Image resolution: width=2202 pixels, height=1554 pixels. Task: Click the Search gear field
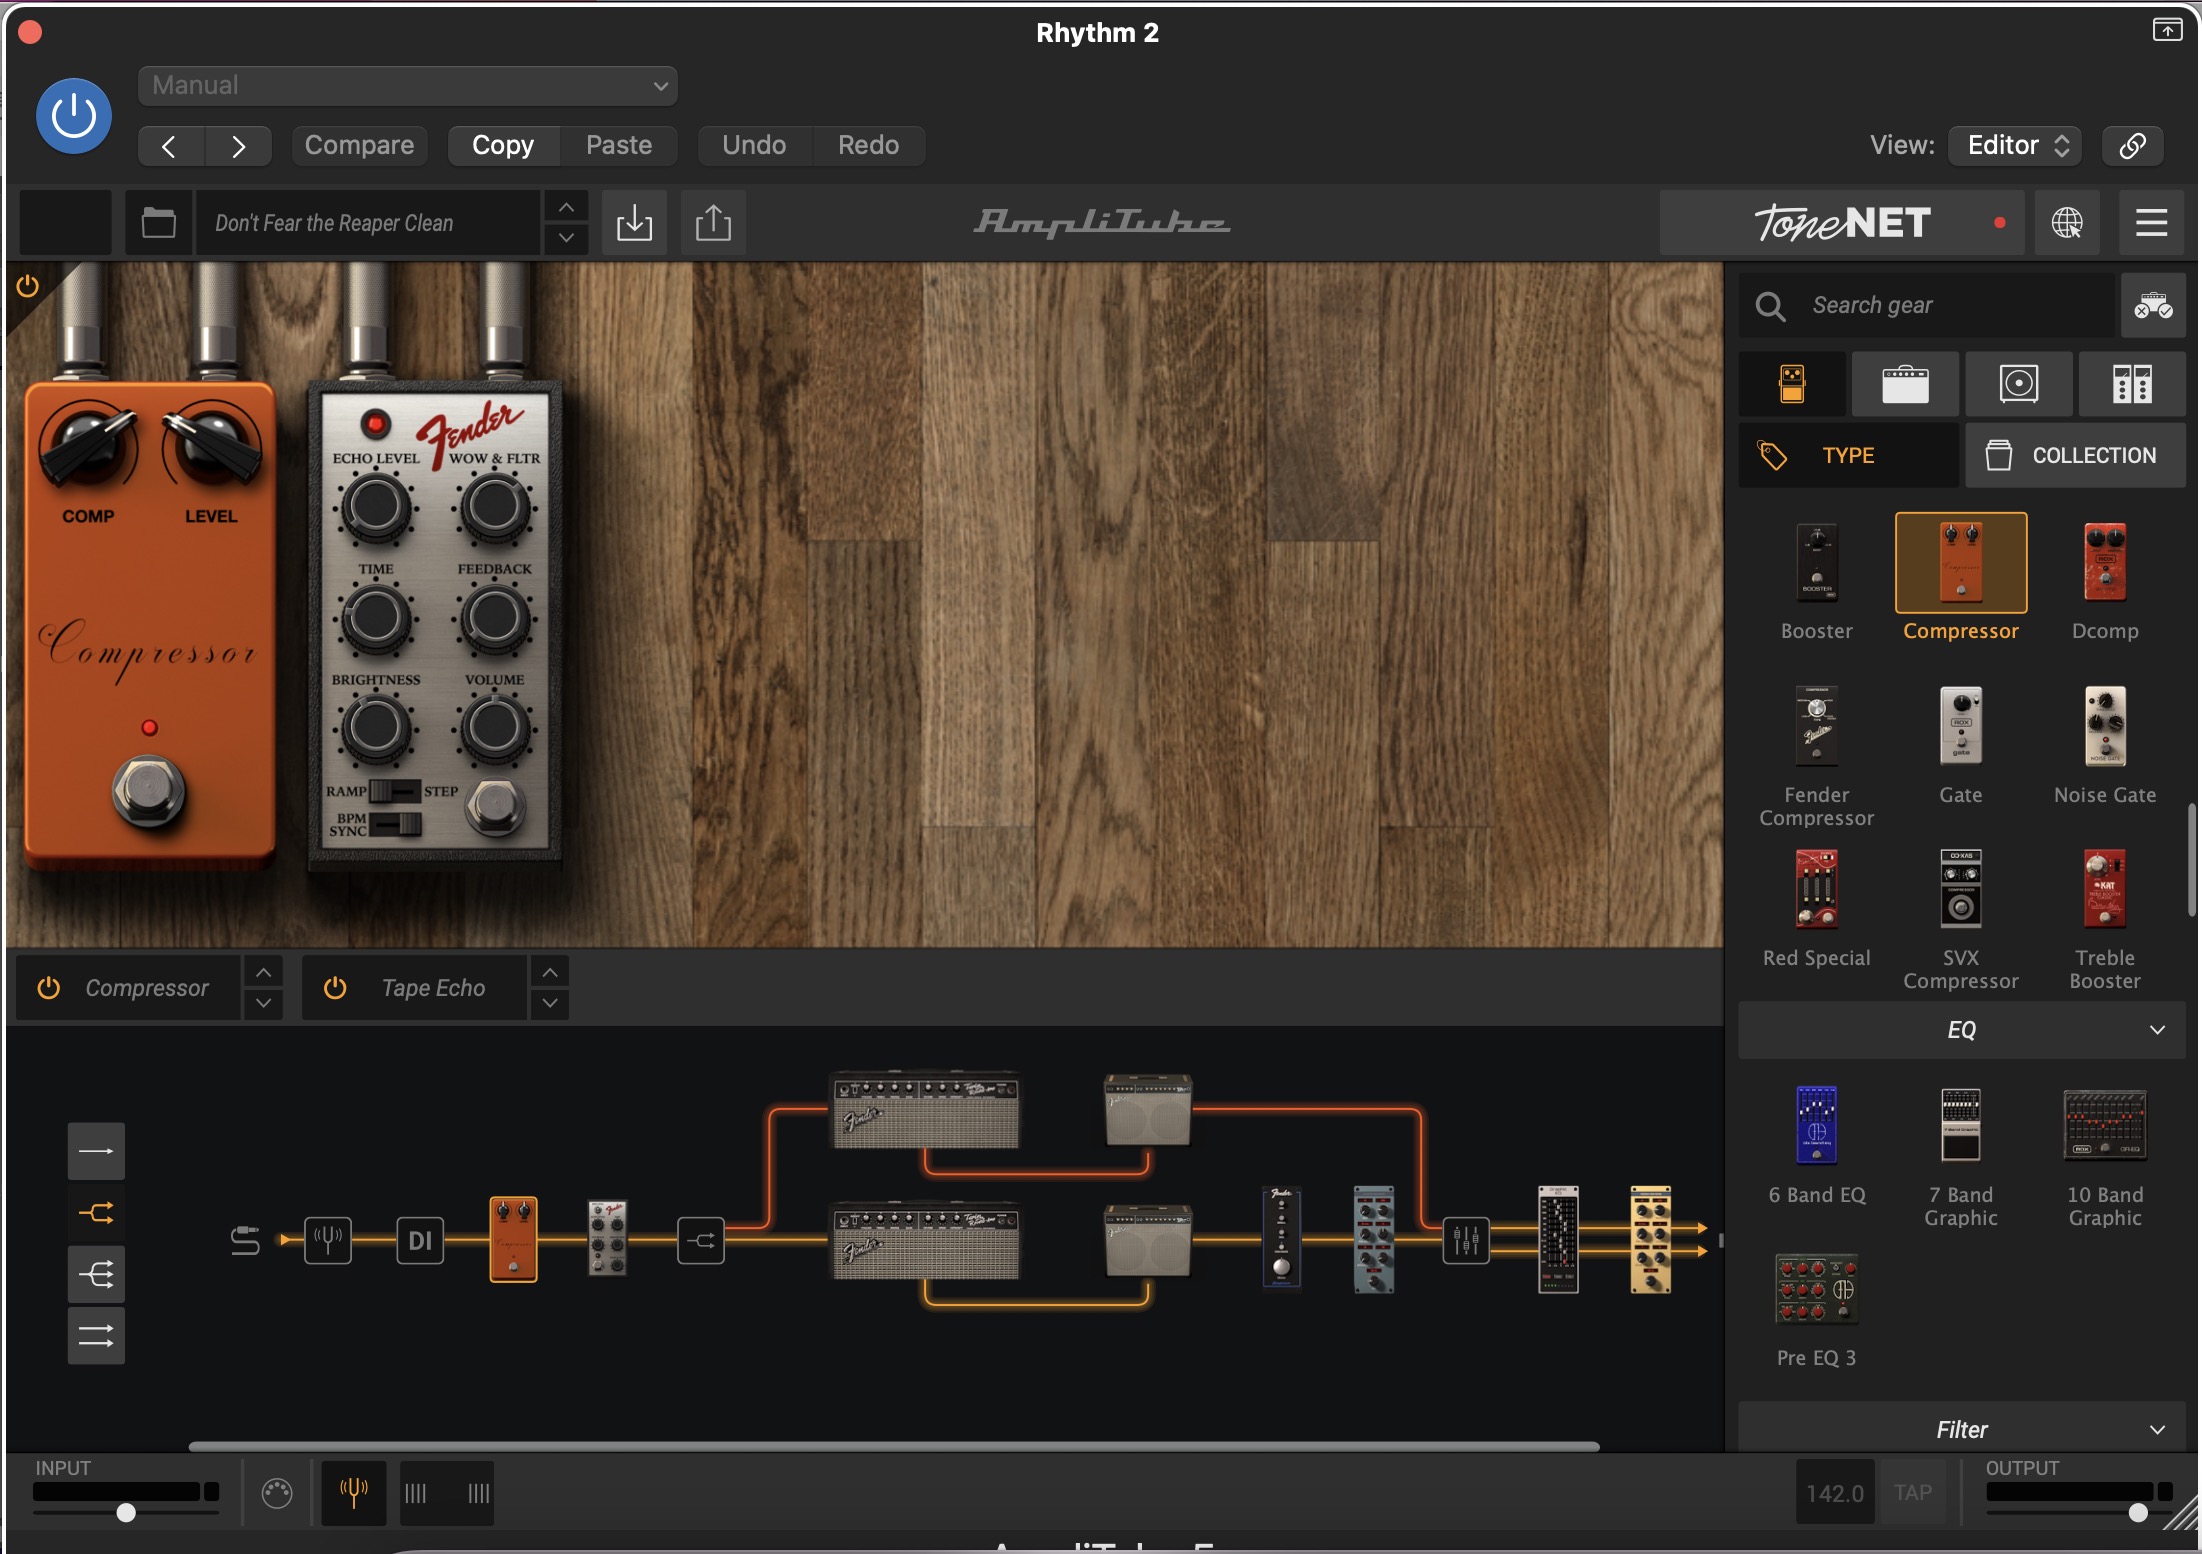1926,305
